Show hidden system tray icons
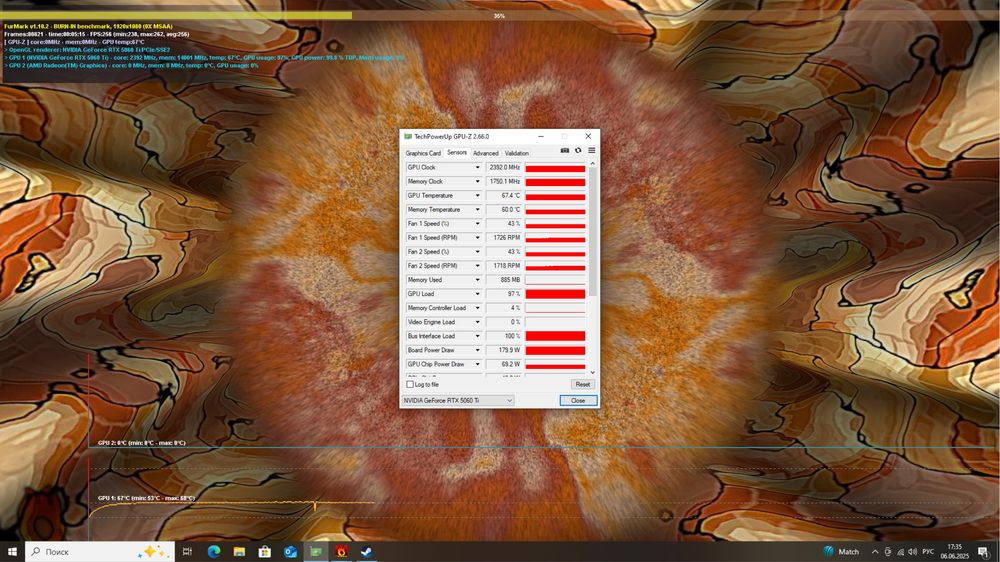Viewport: 1000px width, 562px height. click(875, 552)
